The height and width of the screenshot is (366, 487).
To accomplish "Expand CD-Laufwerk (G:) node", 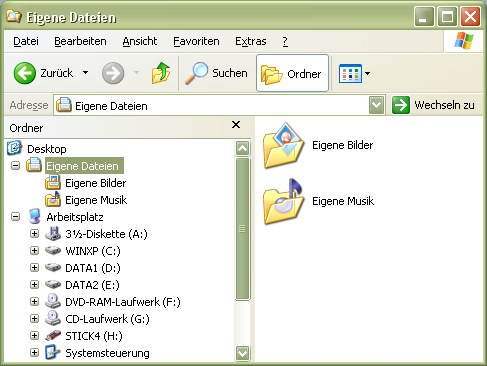I will pyautogui.click(x=34, y=319).
